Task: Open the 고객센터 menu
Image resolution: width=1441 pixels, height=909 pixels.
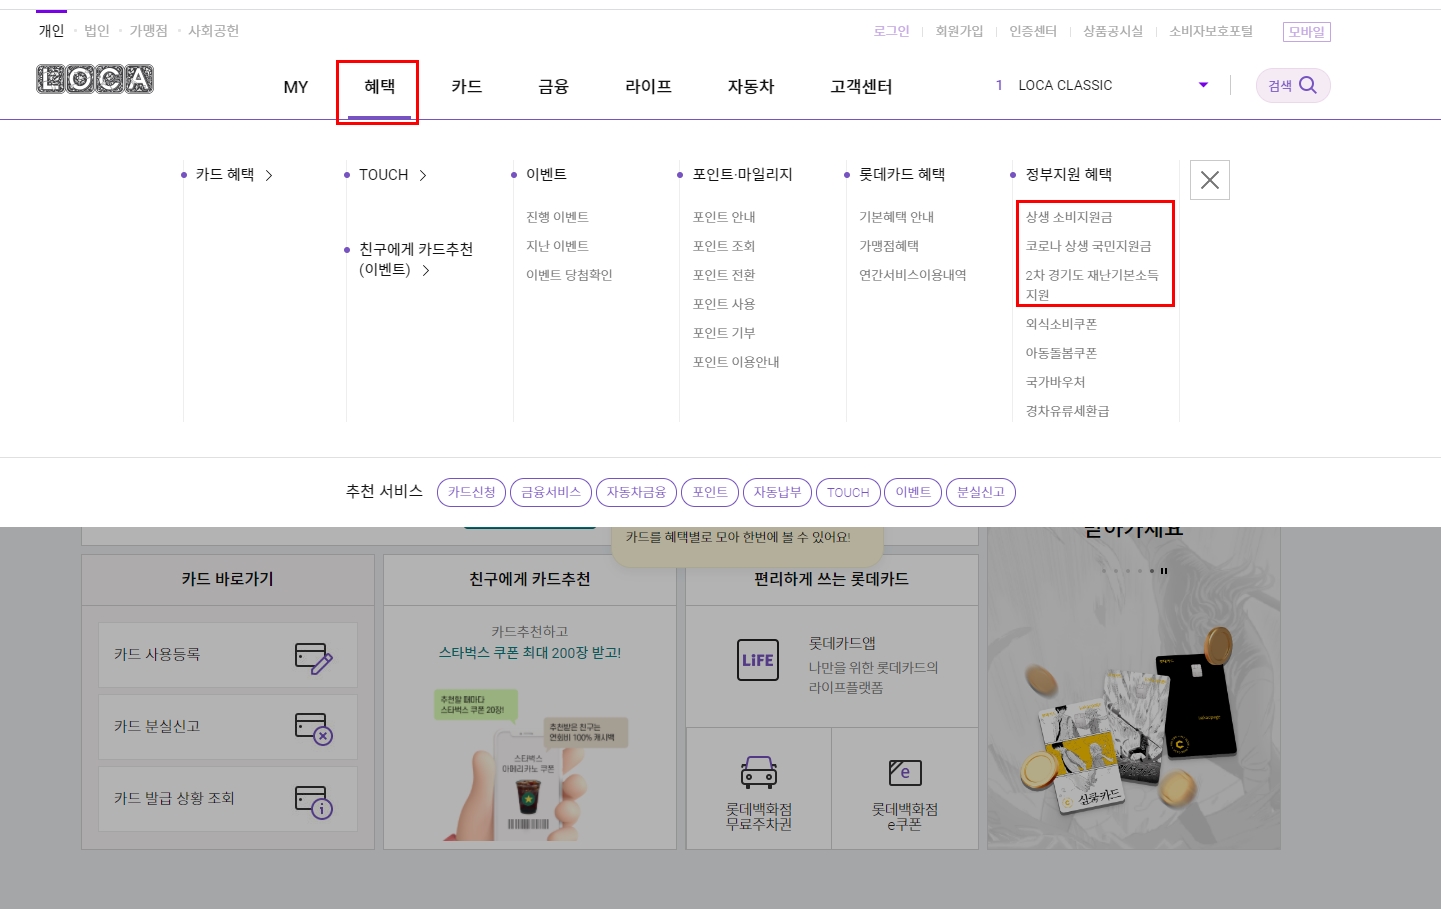Action: tap(861, 87)
